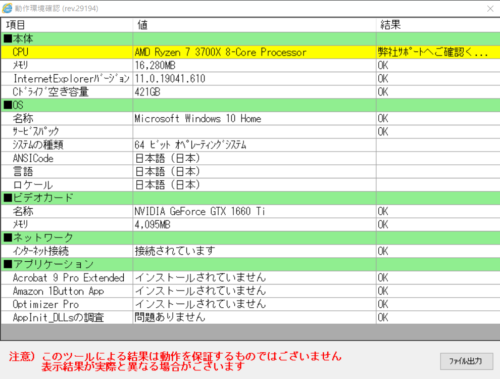Select the ■ビデオカード section row
This screenshot has height=379, width=500.
pos(250,198)
